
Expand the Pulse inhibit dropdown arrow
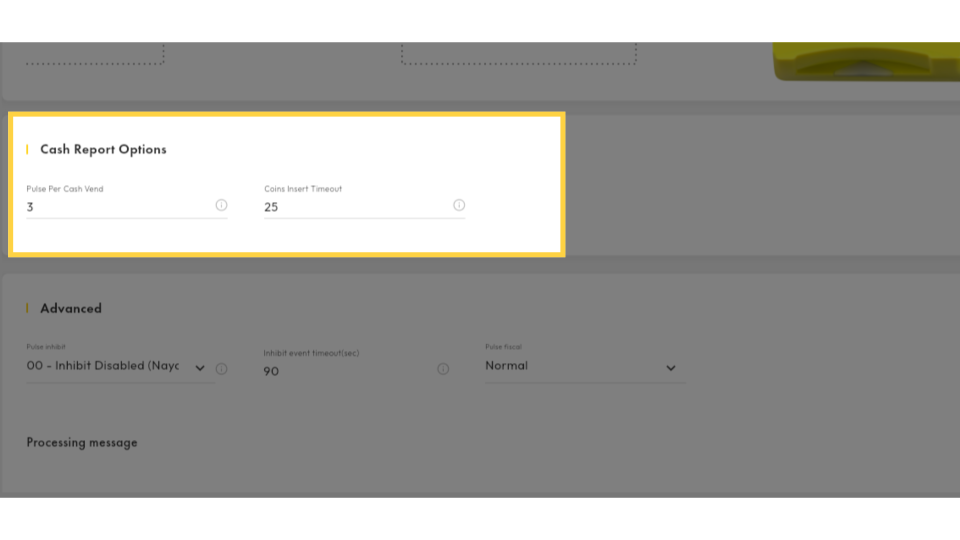200,368
